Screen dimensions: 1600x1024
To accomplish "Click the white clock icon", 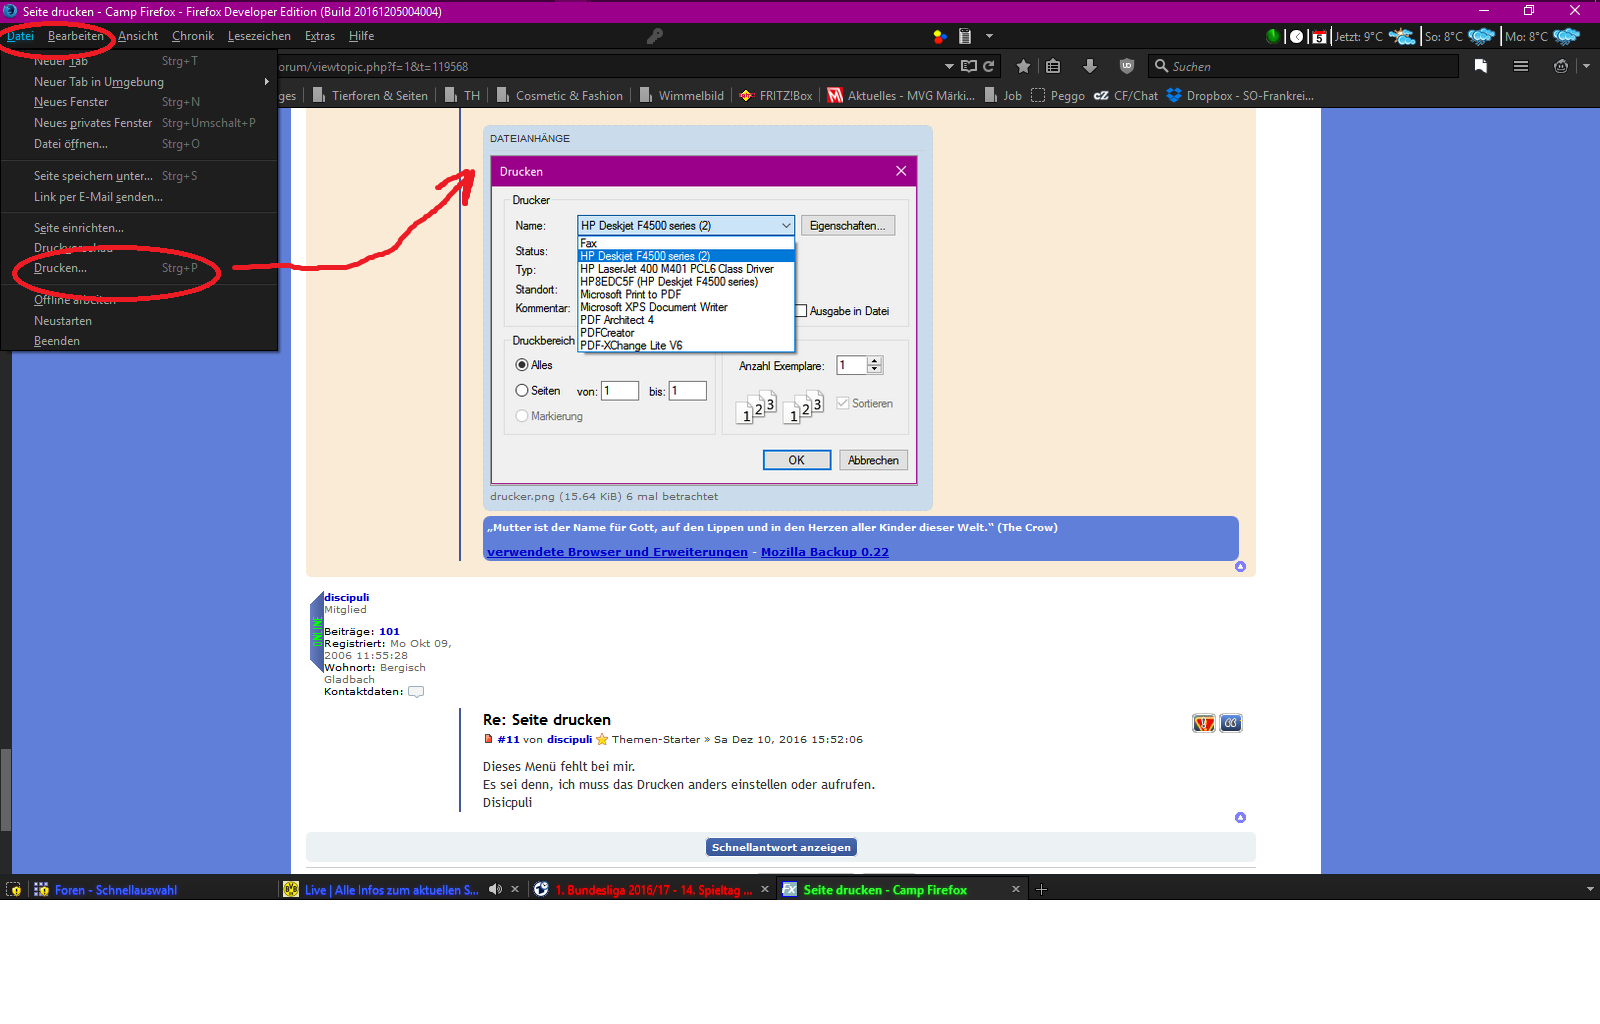I will tap(1296, 36).
